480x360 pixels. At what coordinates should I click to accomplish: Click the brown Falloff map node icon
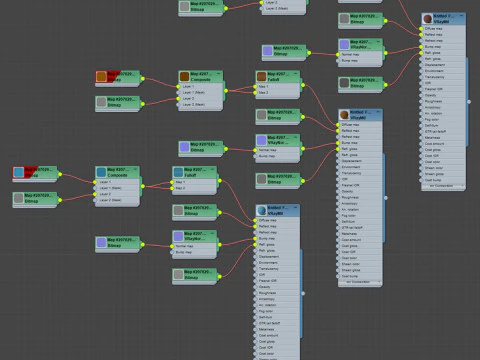coord(261,76)
